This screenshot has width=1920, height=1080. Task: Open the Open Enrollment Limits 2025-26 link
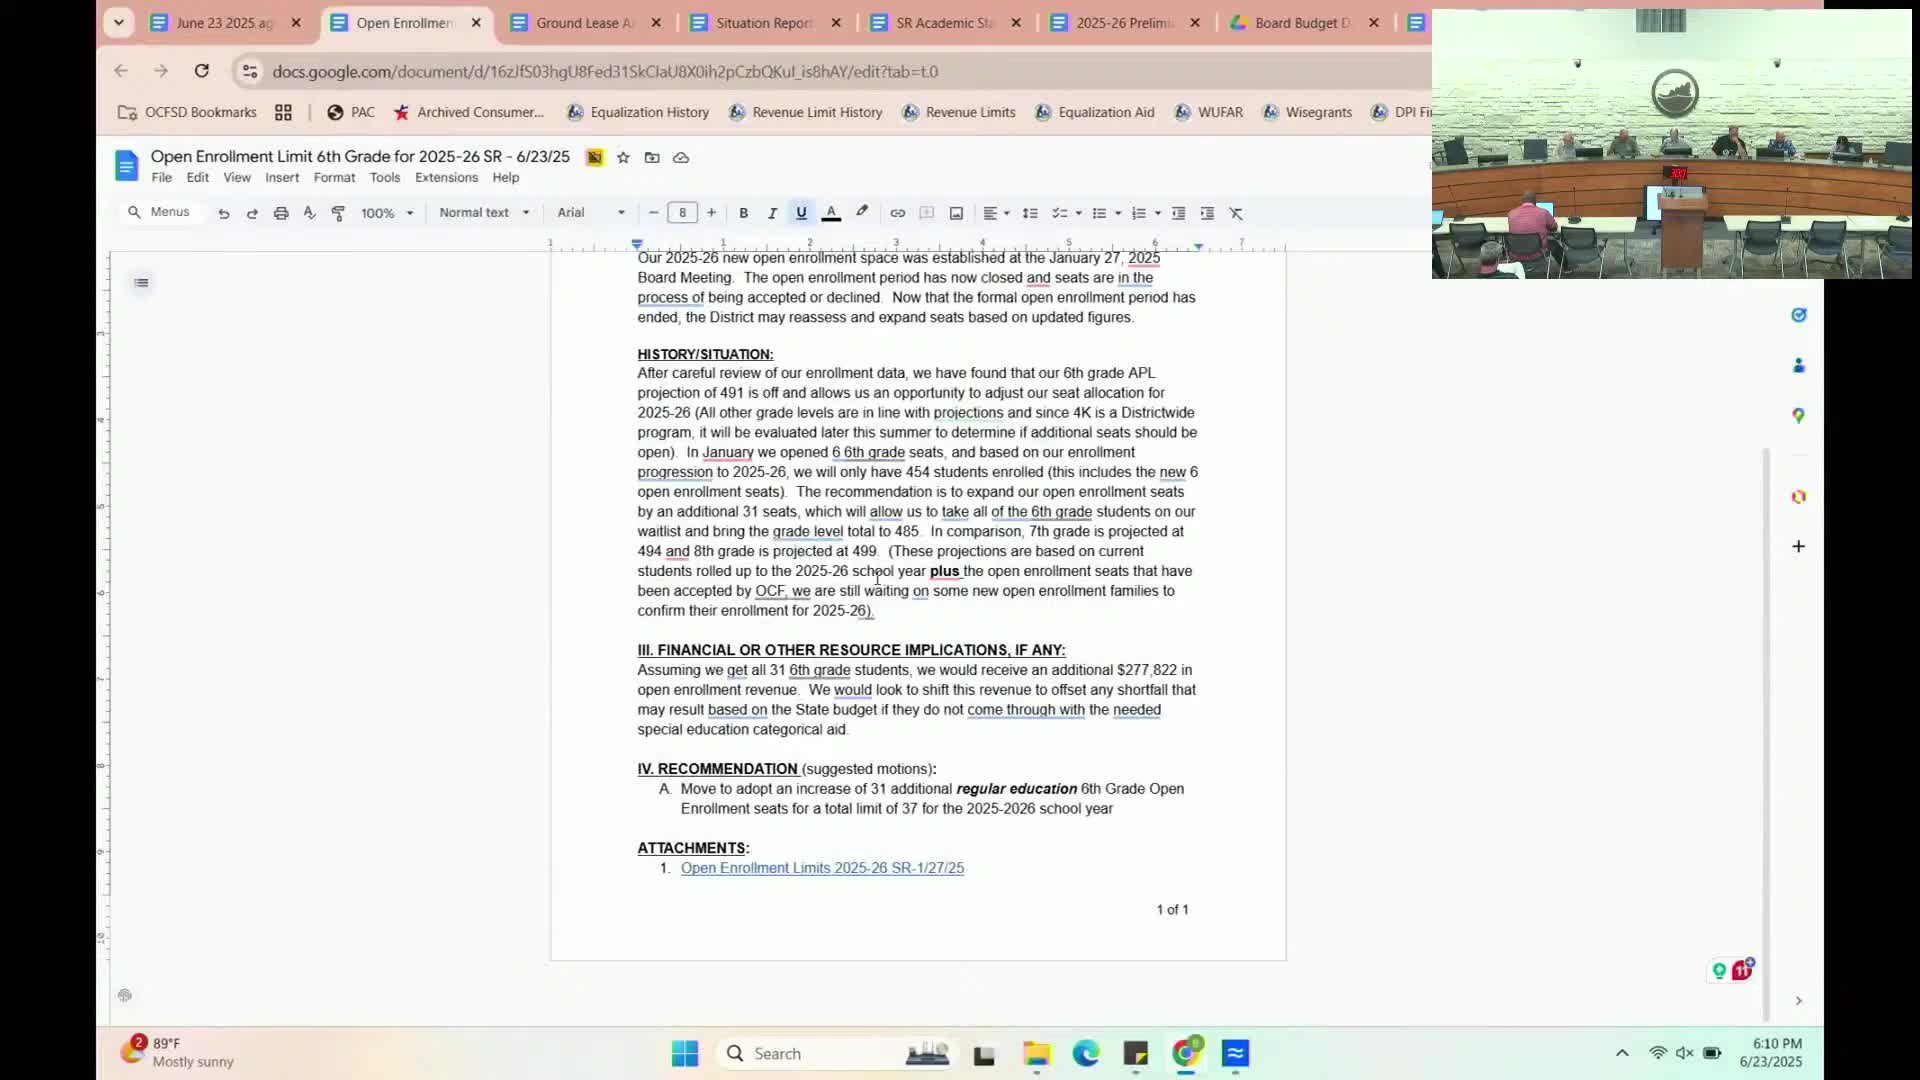(822, 868)
